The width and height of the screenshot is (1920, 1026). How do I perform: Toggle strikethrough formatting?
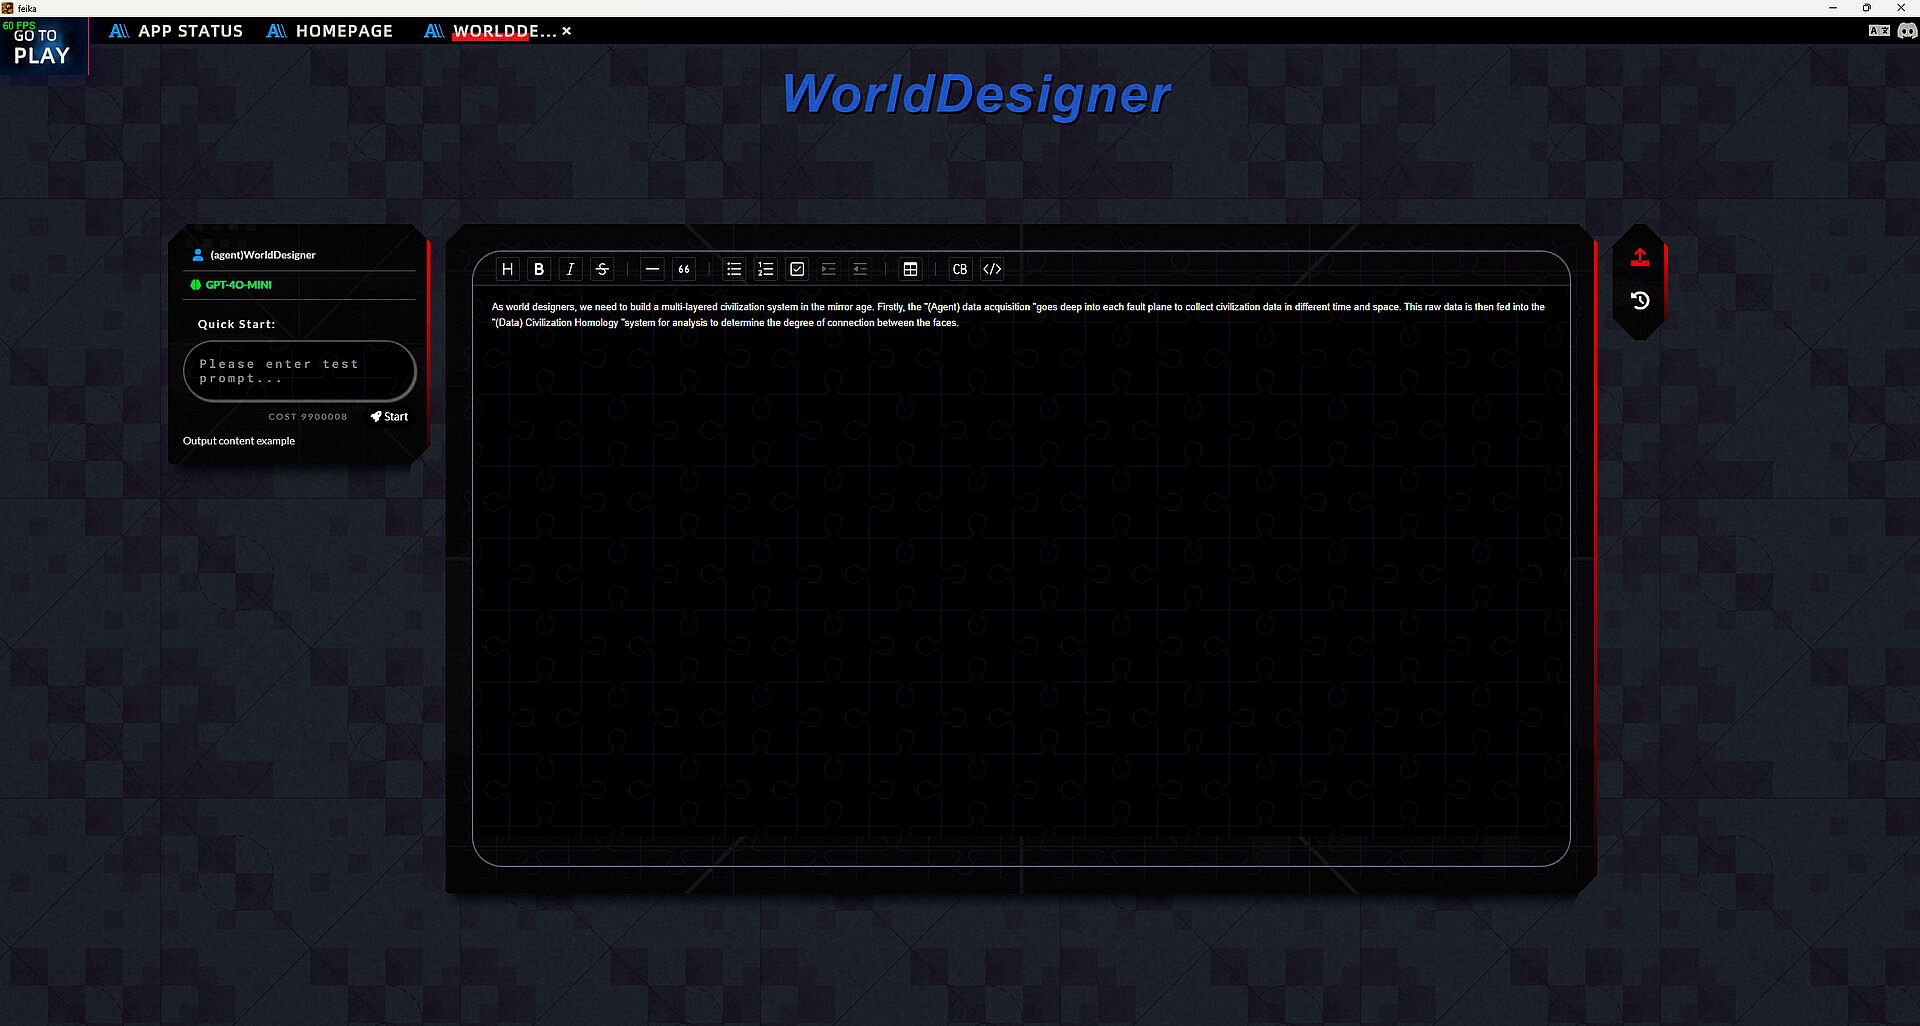tap(602, 269)
